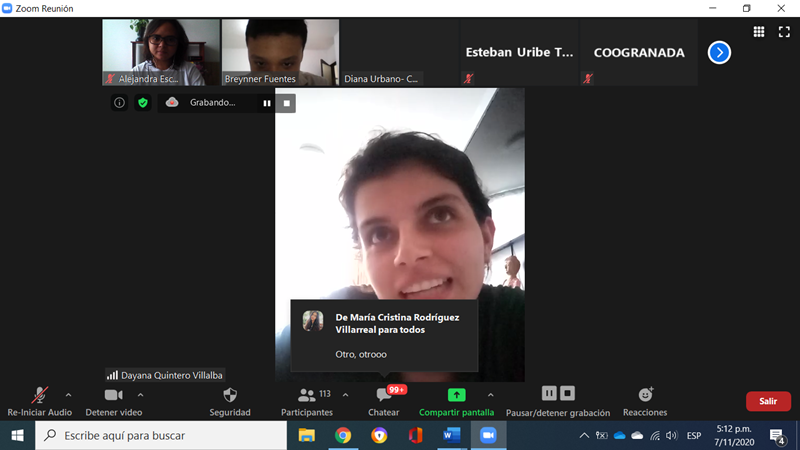Screen dimensions: 800x450
Task: Select Esteban Uribe T... participant tile
Action: click(x=519, y=52)
